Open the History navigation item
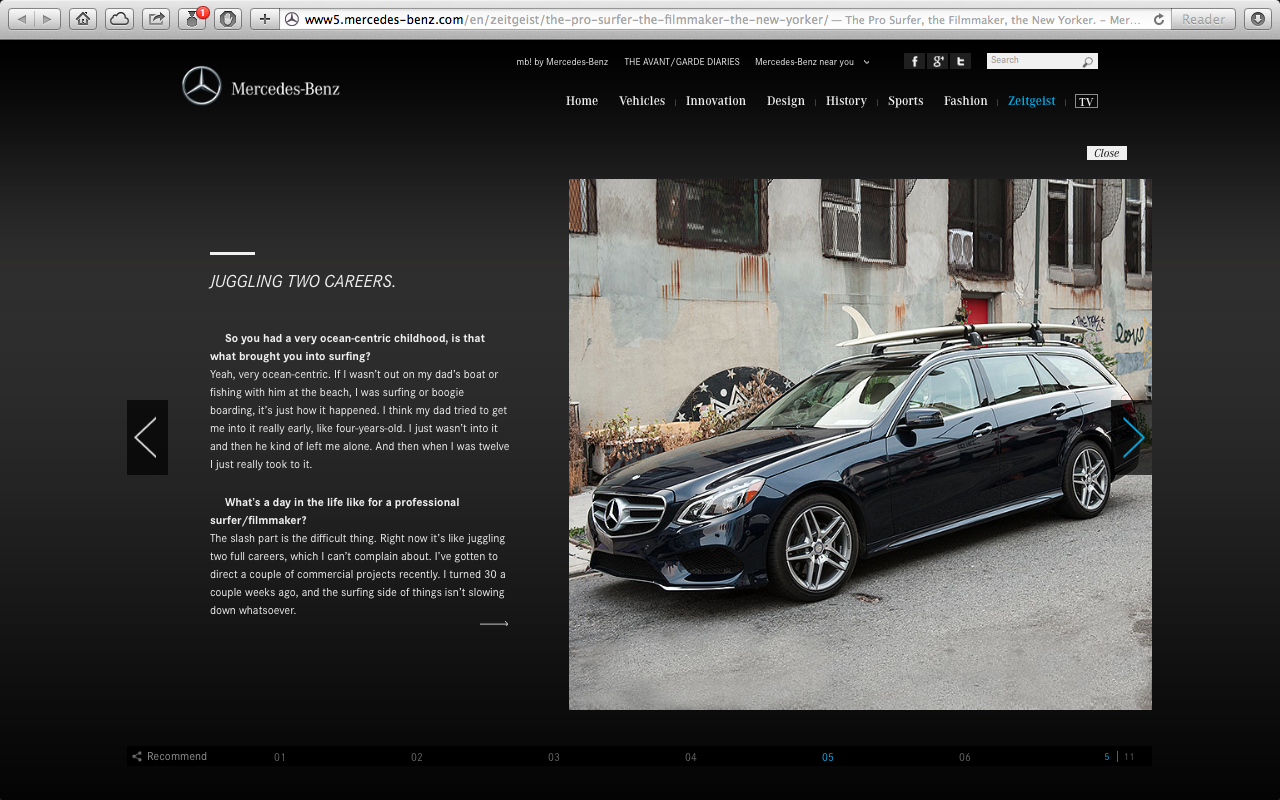Viewport: 1280px width, 800px height. pyautogui.click(x=846, y=101)
